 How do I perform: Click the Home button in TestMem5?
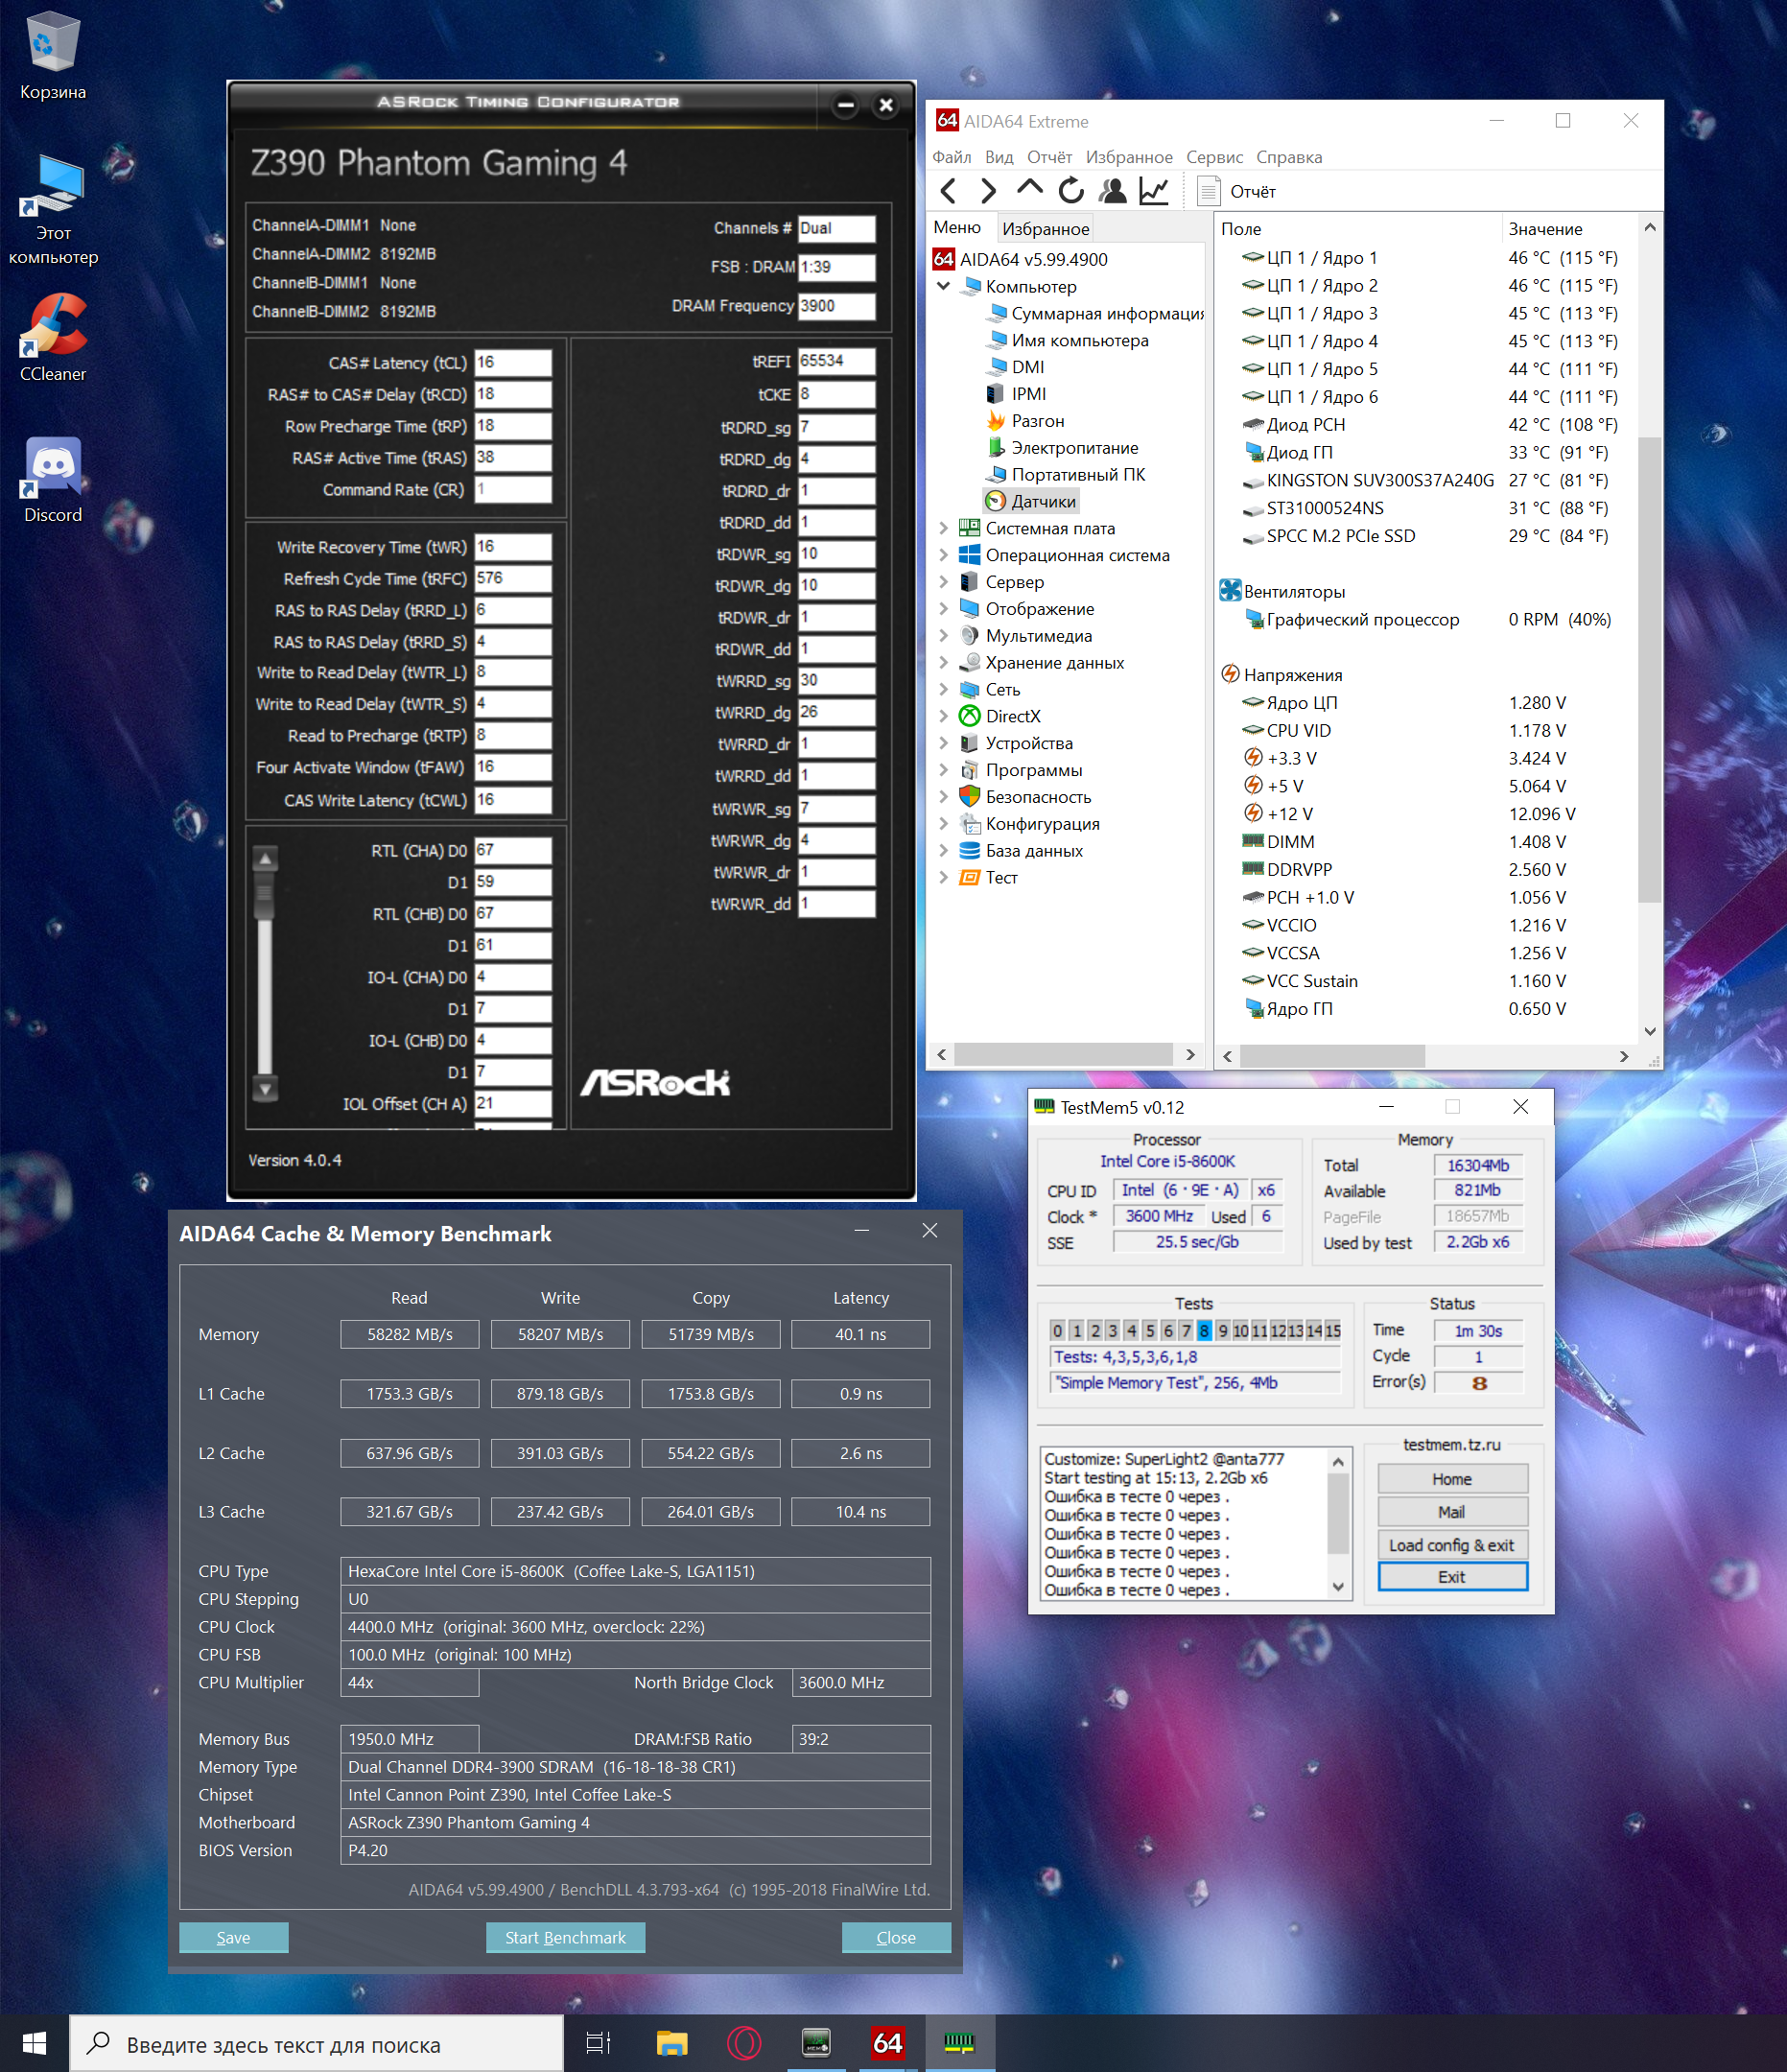tap(1452, 1478)
